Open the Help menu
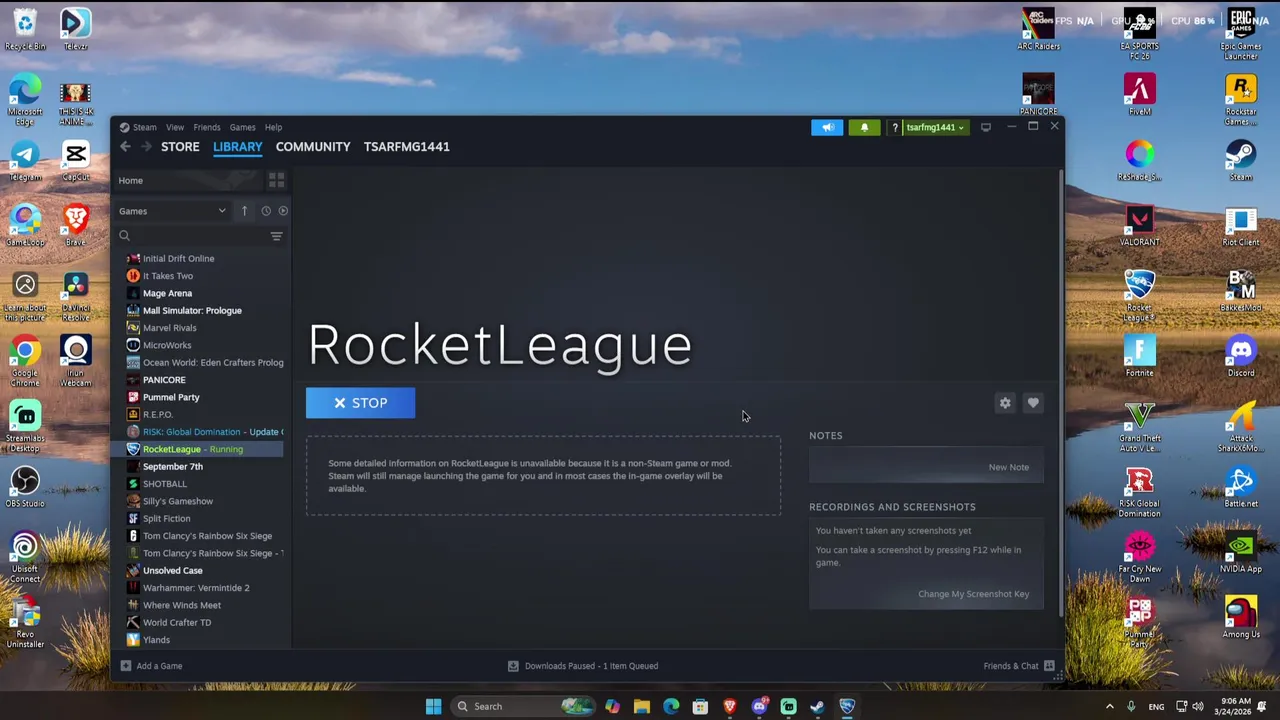This screenshot has width=1280, height=720. (273, 127)
